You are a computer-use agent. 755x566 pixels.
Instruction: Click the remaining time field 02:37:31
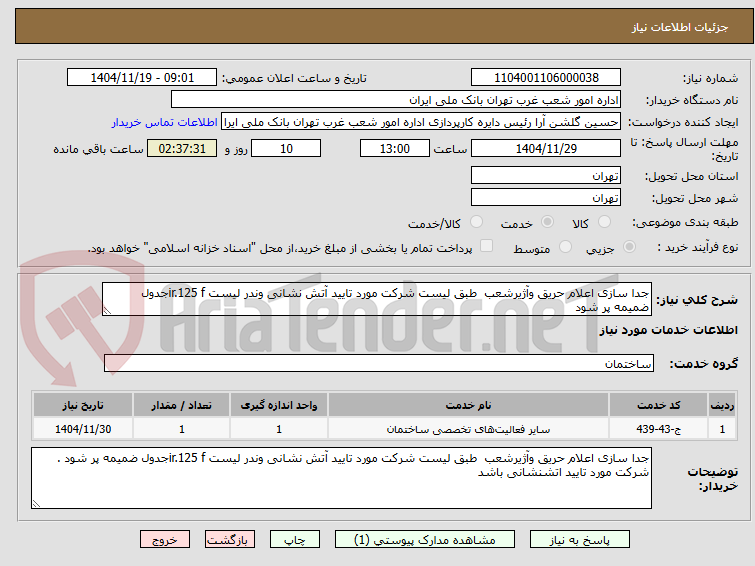tap(182, 148)
